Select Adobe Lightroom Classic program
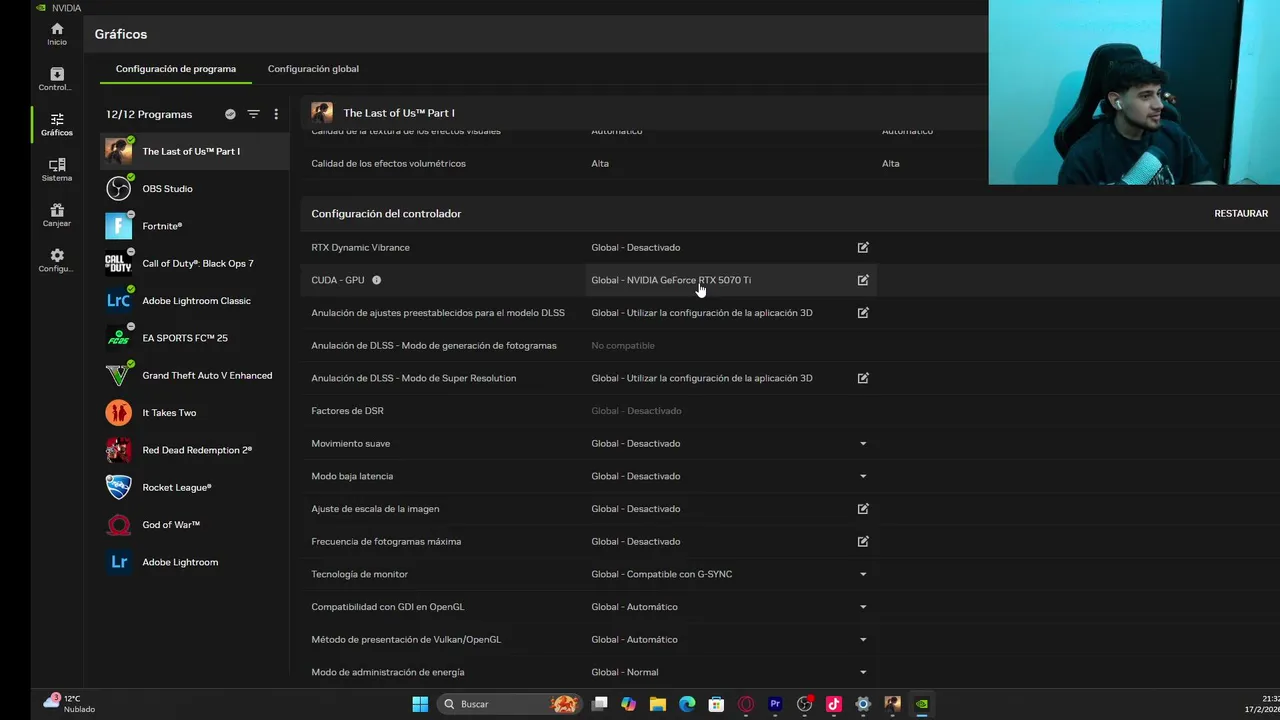This screenshot has height=720, width=1280. tap(195, 300)
